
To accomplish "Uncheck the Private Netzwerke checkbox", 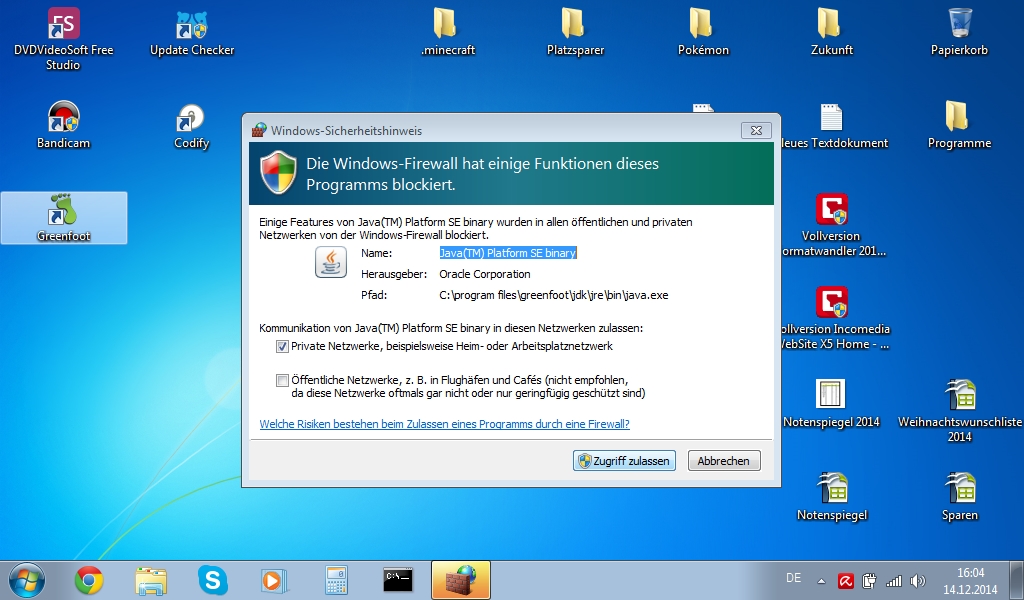I will click(x=282, y=347).
